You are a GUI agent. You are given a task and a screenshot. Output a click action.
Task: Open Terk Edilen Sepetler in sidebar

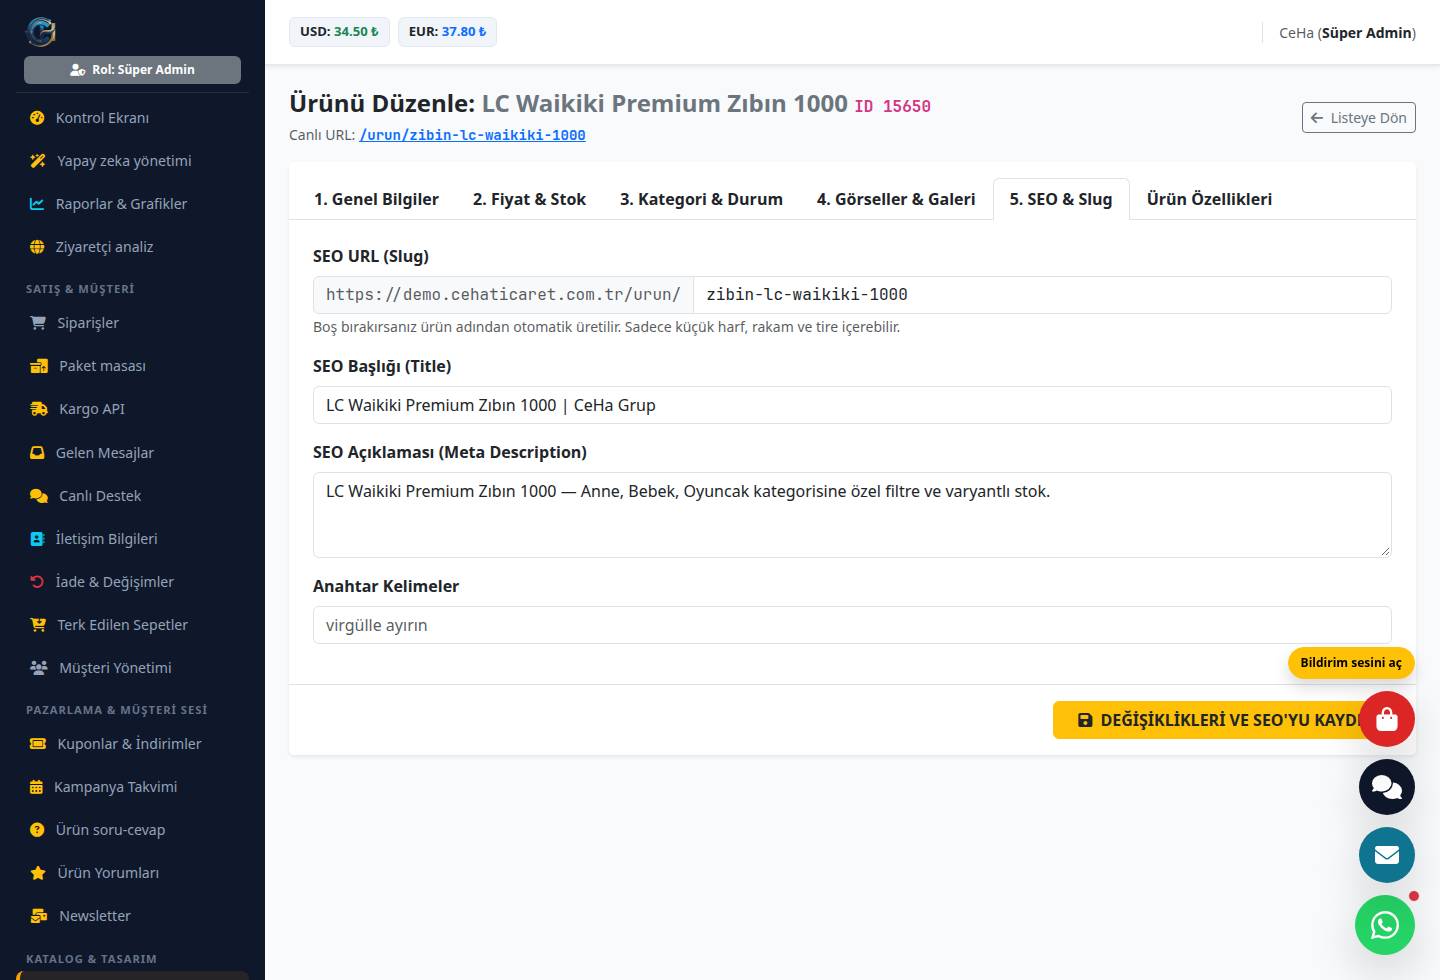(x=132, y=625)
